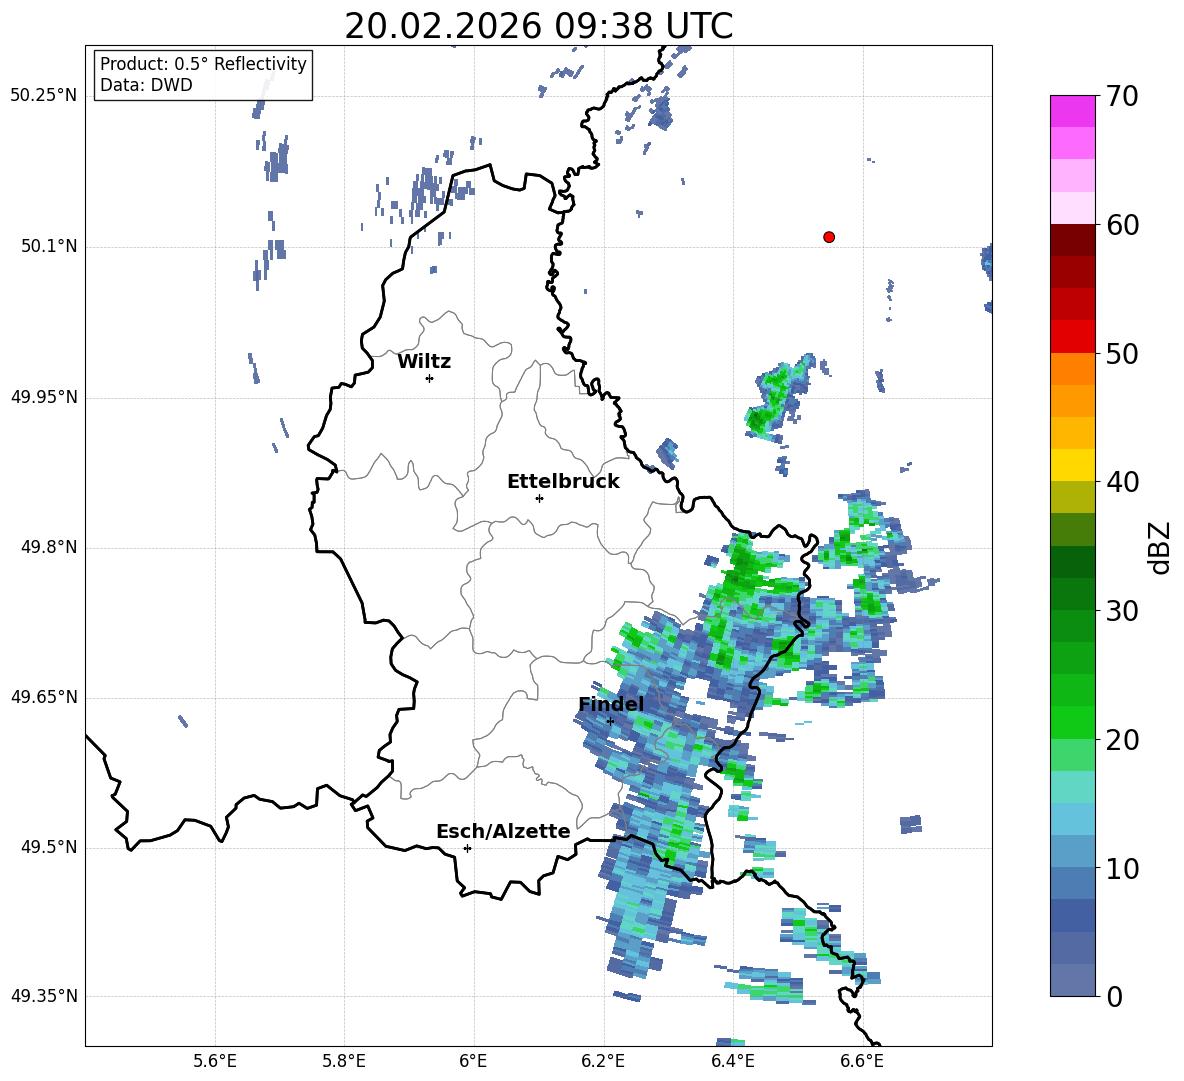Click the 50.1°N latitude label
This screenshot has width=1184, height=1081.
point(48,247)
